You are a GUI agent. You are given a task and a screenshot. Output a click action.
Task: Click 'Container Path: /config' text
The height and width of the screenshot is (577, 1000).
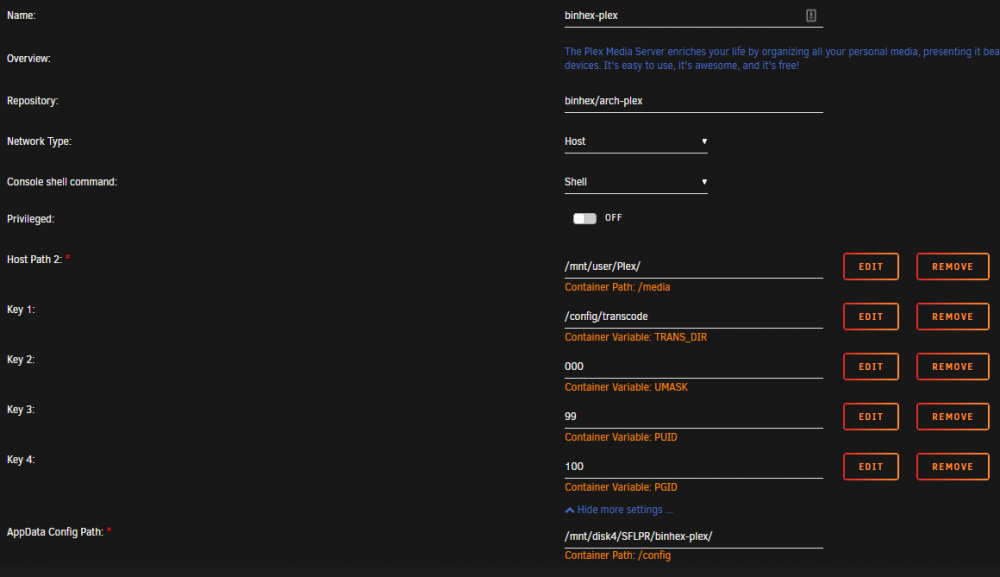tap(617, 556)
